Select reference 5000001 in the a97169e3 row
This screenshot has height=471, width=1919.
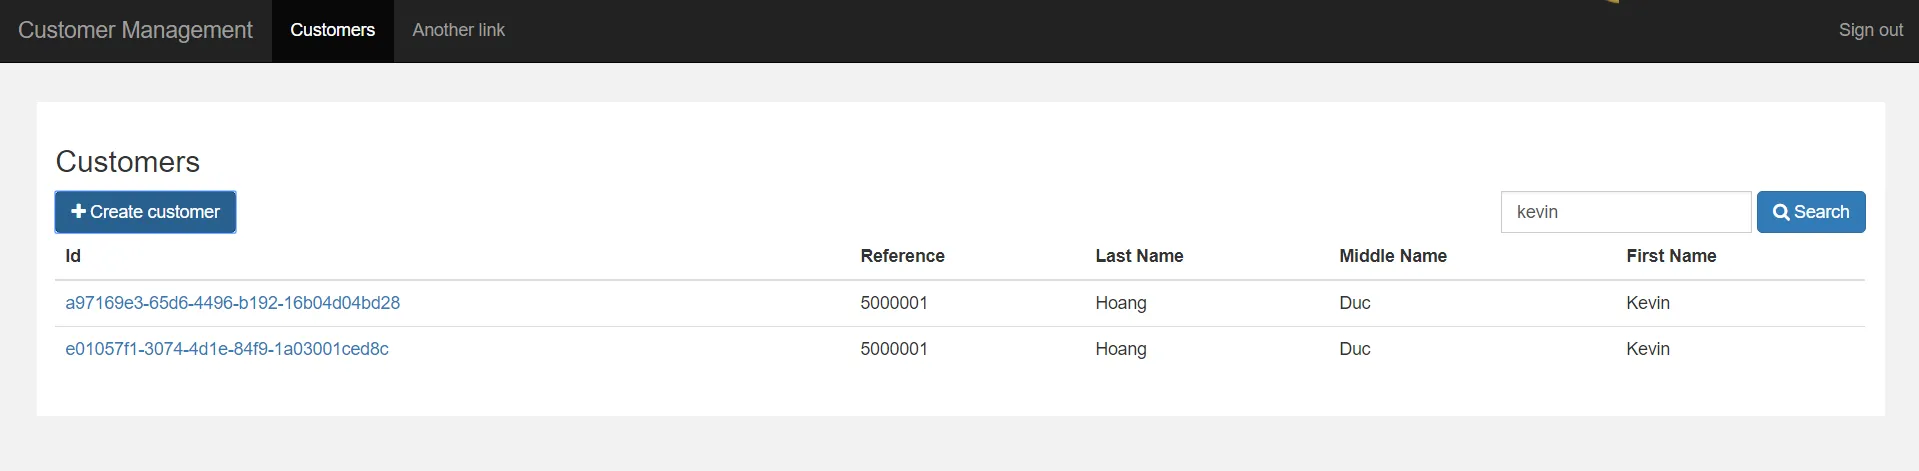pyautogui.click(x=894, y=303)
